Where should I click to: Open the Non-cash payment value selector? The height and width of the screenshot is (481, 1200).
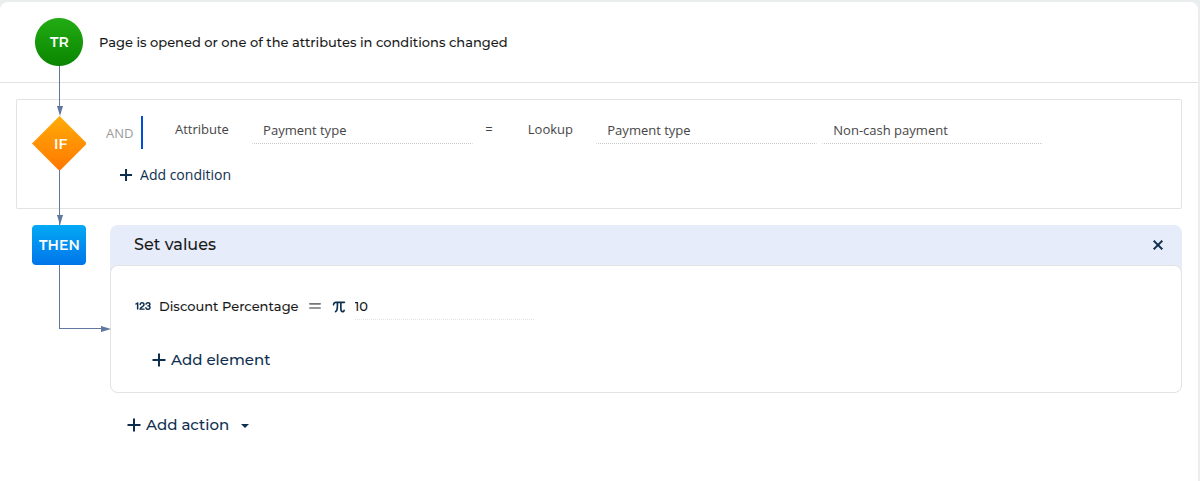click(x=932, y=131)
